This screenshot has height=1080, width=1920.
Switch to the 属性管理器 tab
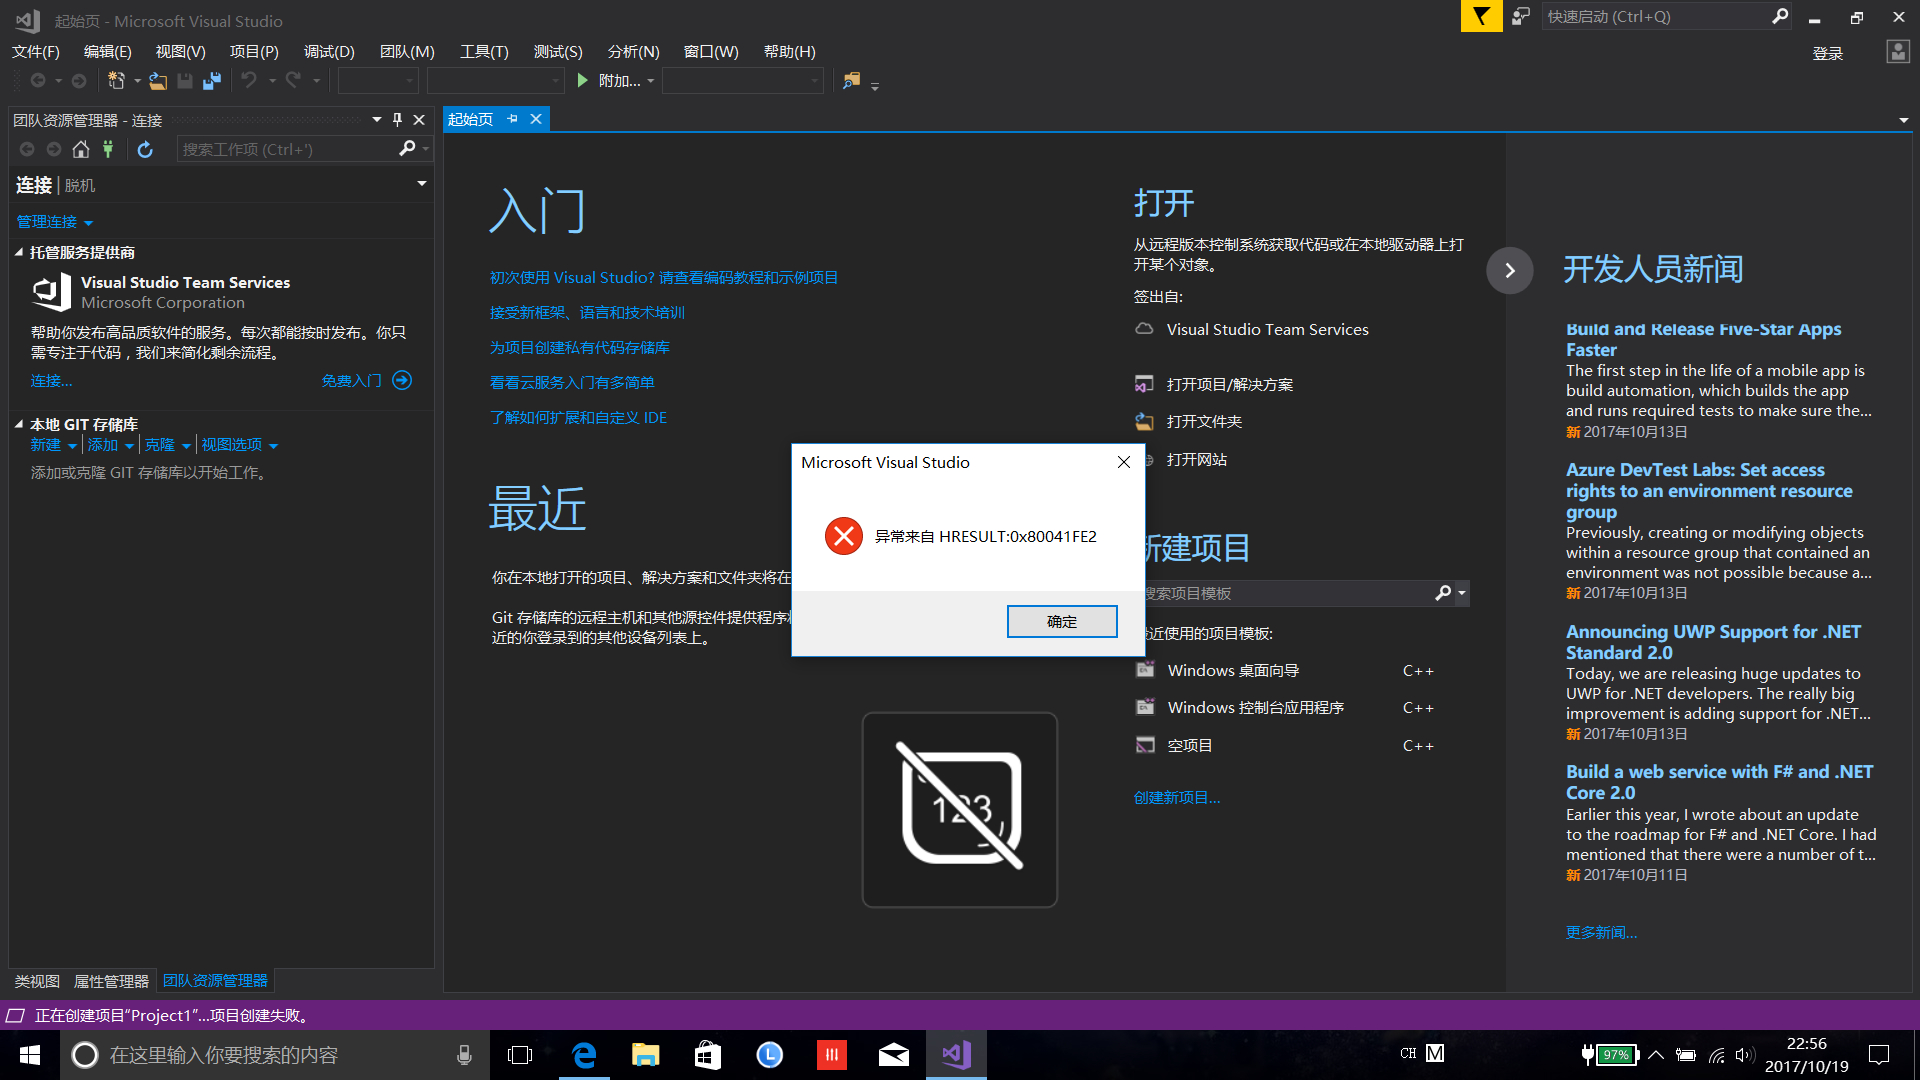pyautogui.click(x=111, y=981)
